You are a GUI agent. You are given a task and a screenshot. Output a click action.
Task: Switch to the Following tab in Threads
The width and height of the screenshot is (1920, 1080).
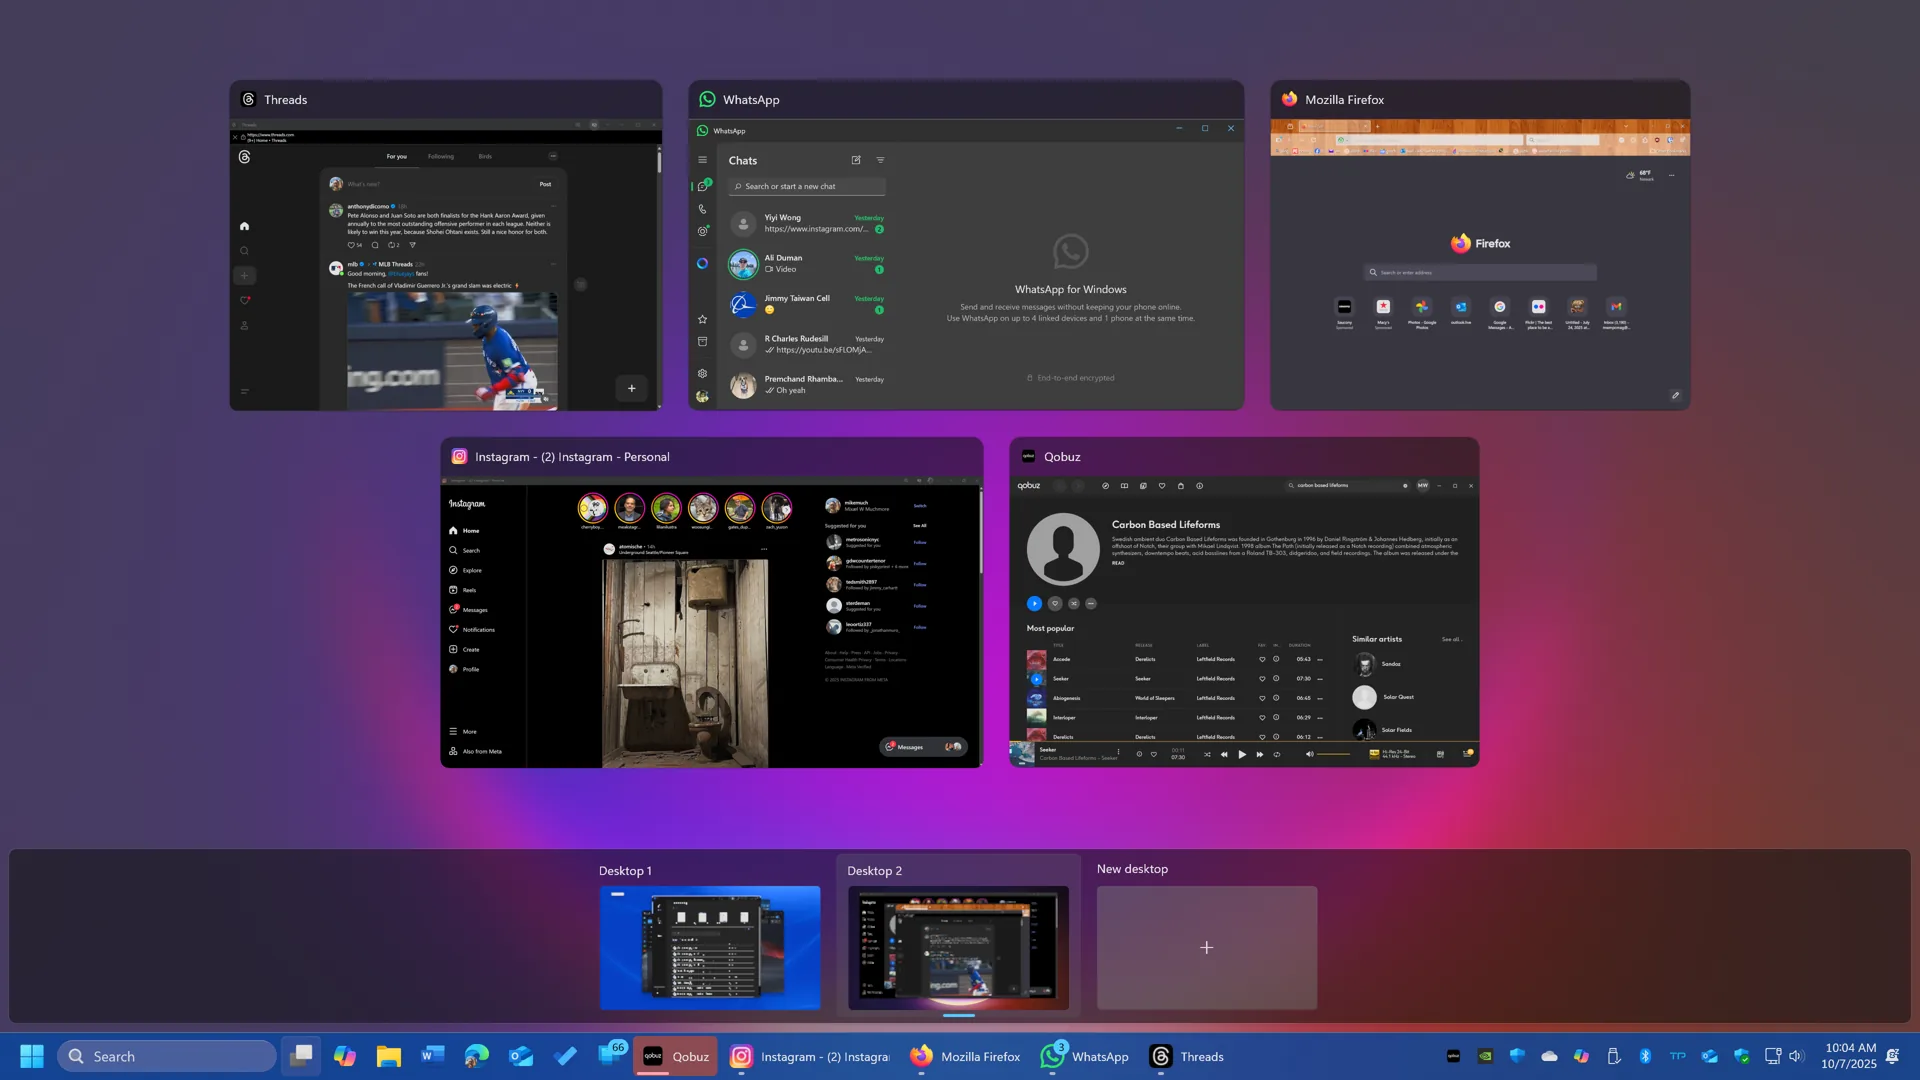441,156
